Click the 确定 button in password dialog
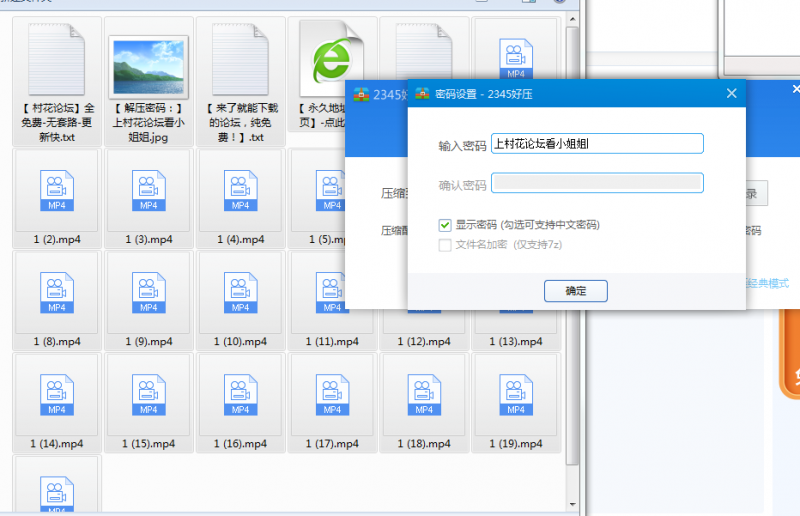Viewport: 800px width, 516px height. (575, 291)
